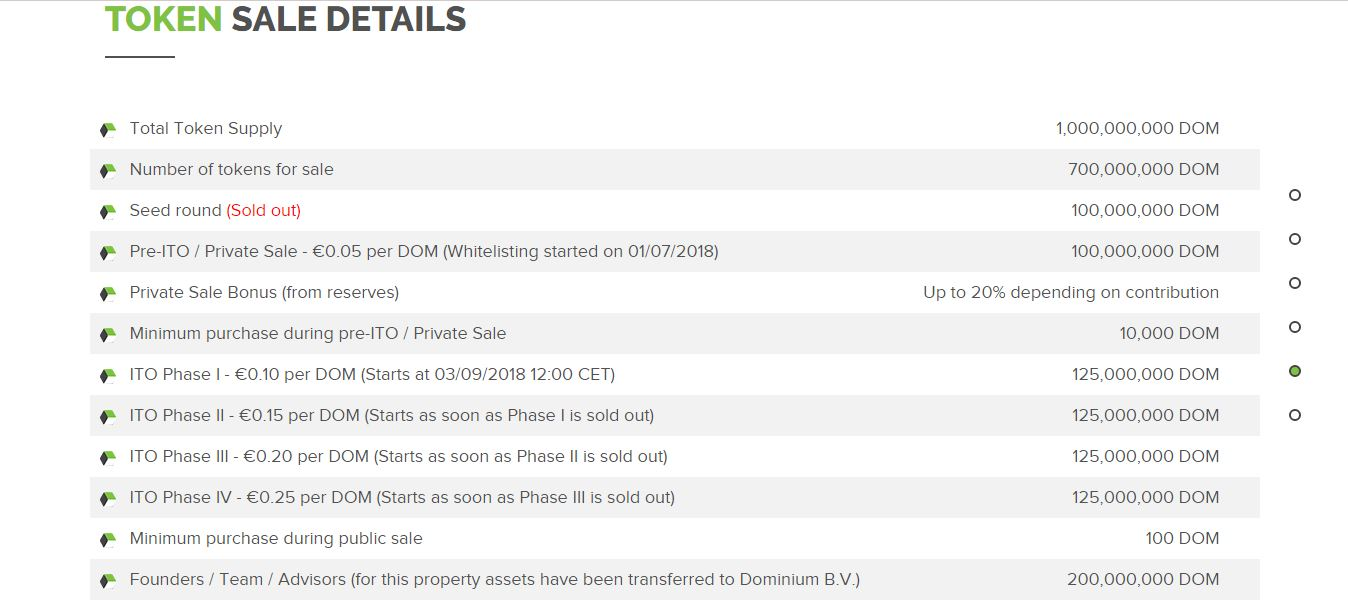Click the ITO Phase IV row text
Screen dimensions: 1348x609
coord(402,498)
